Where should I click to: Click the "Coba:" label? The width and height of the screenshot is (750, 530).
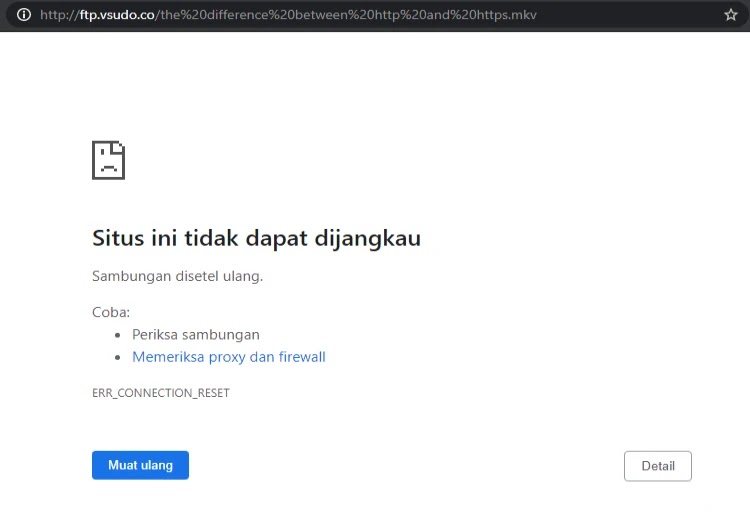click(111, 312)
